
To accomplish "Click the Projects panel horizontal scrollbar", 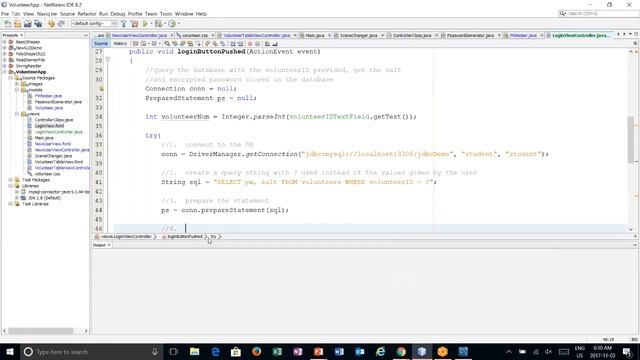I will (x=41, y=331).
